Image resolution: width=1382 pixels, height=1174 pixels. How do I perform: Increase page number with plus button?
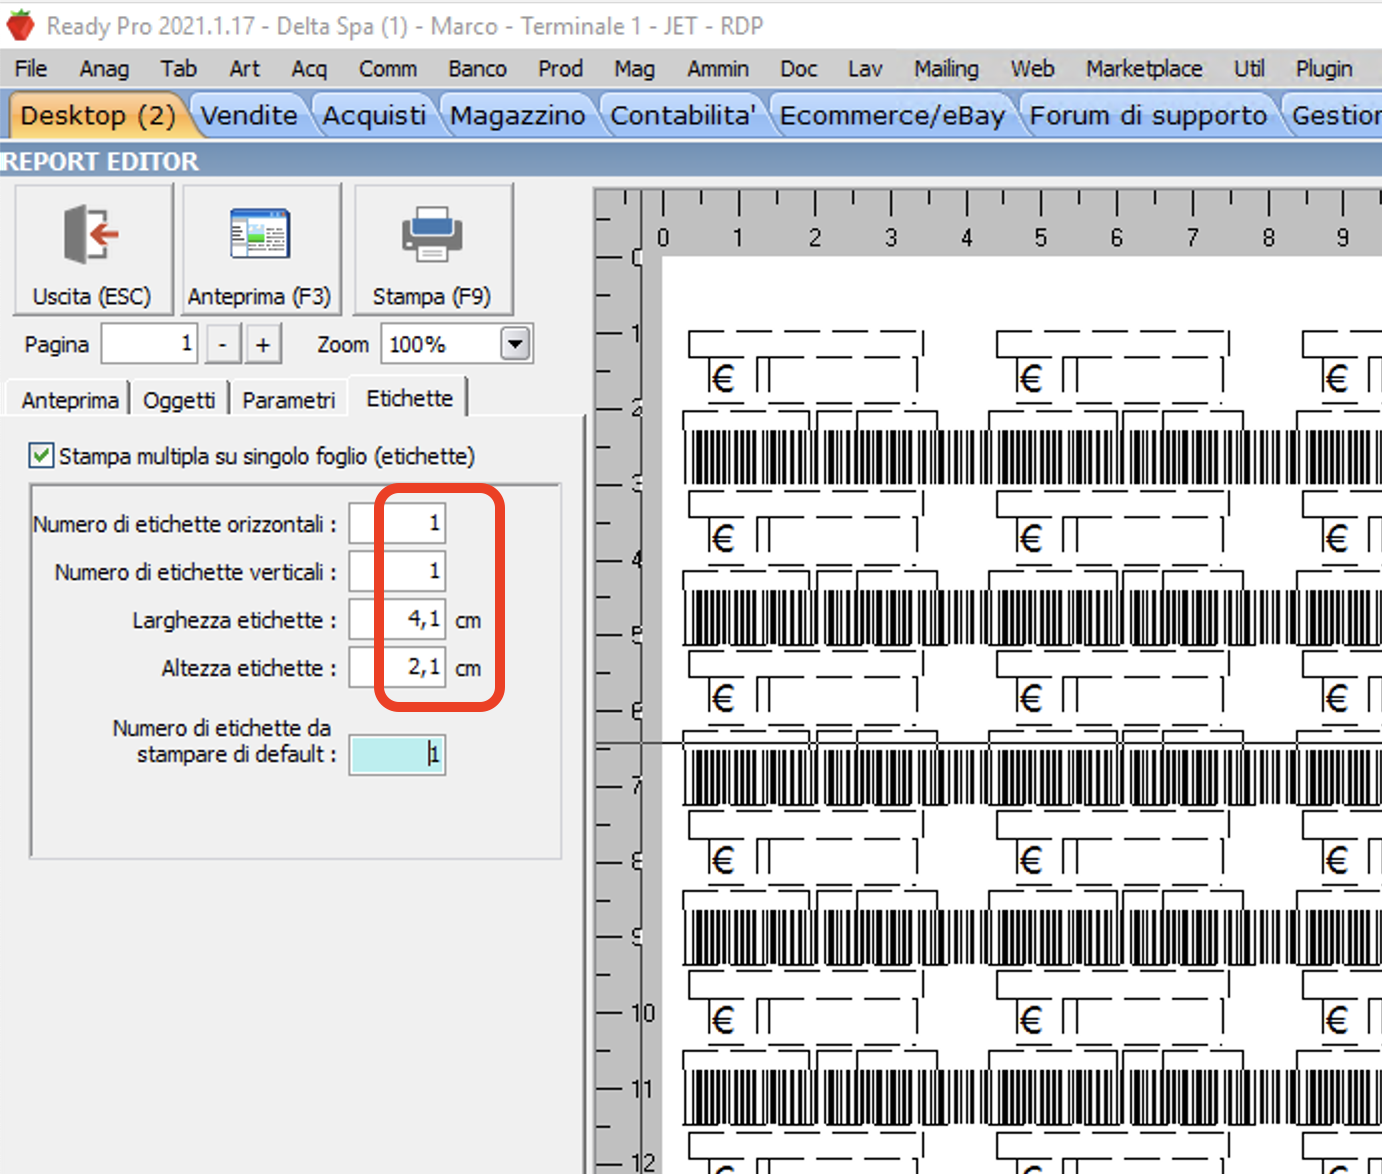pyautogui.click(x=263, y=345)
